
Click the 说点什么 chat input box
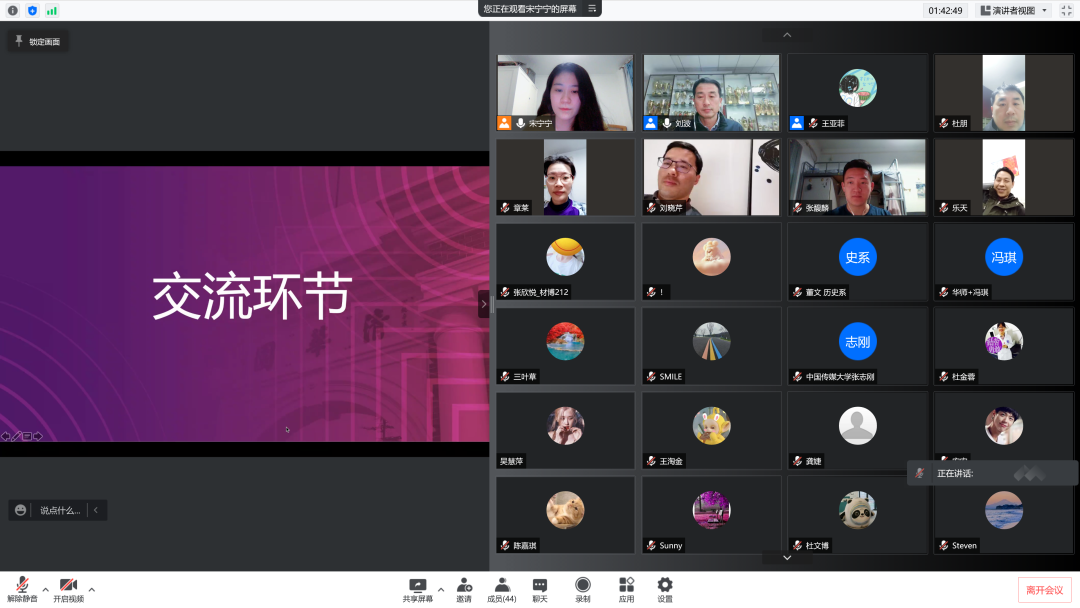pyautogui.click(x=59, y=510)
